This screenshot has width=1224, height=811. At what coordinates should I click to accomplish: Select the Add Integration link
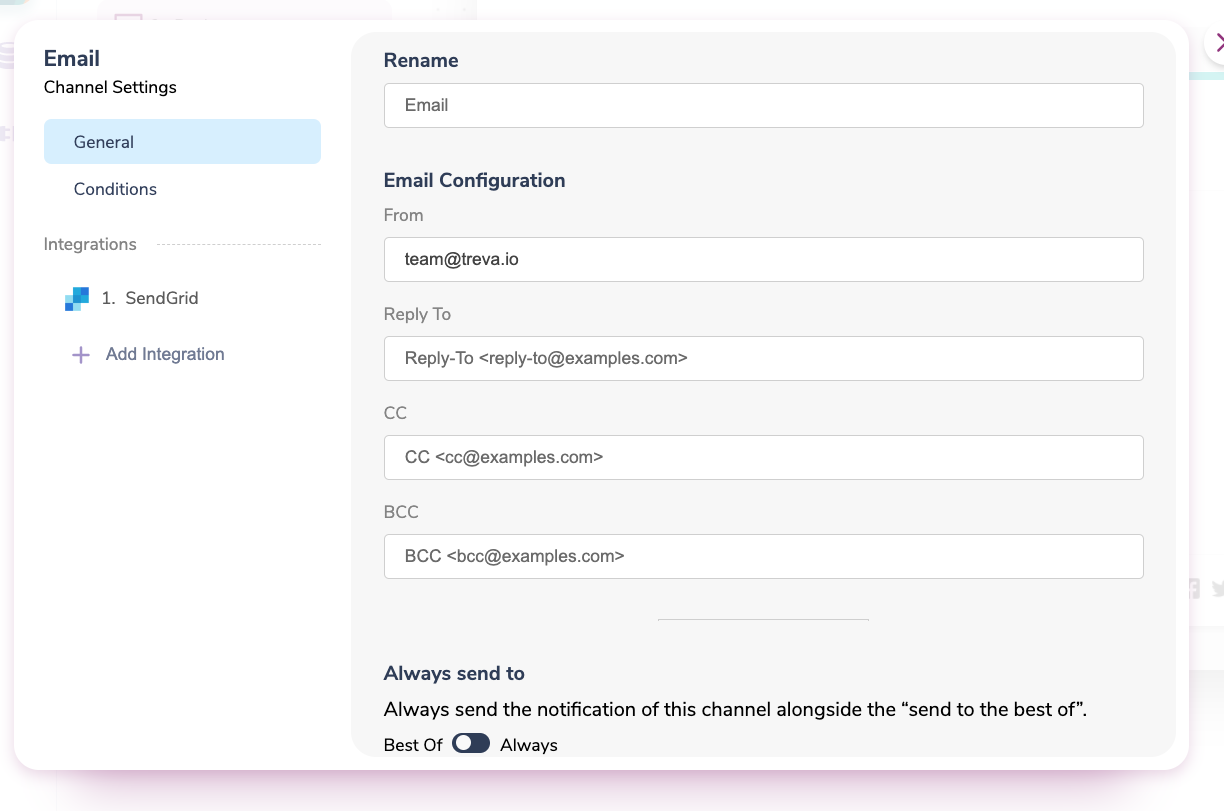coord(164,354)
